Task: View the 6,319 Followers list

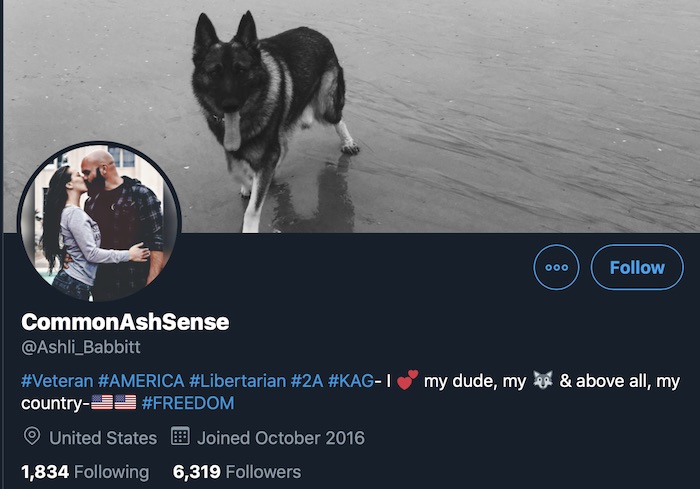Action: pos(237,472)
